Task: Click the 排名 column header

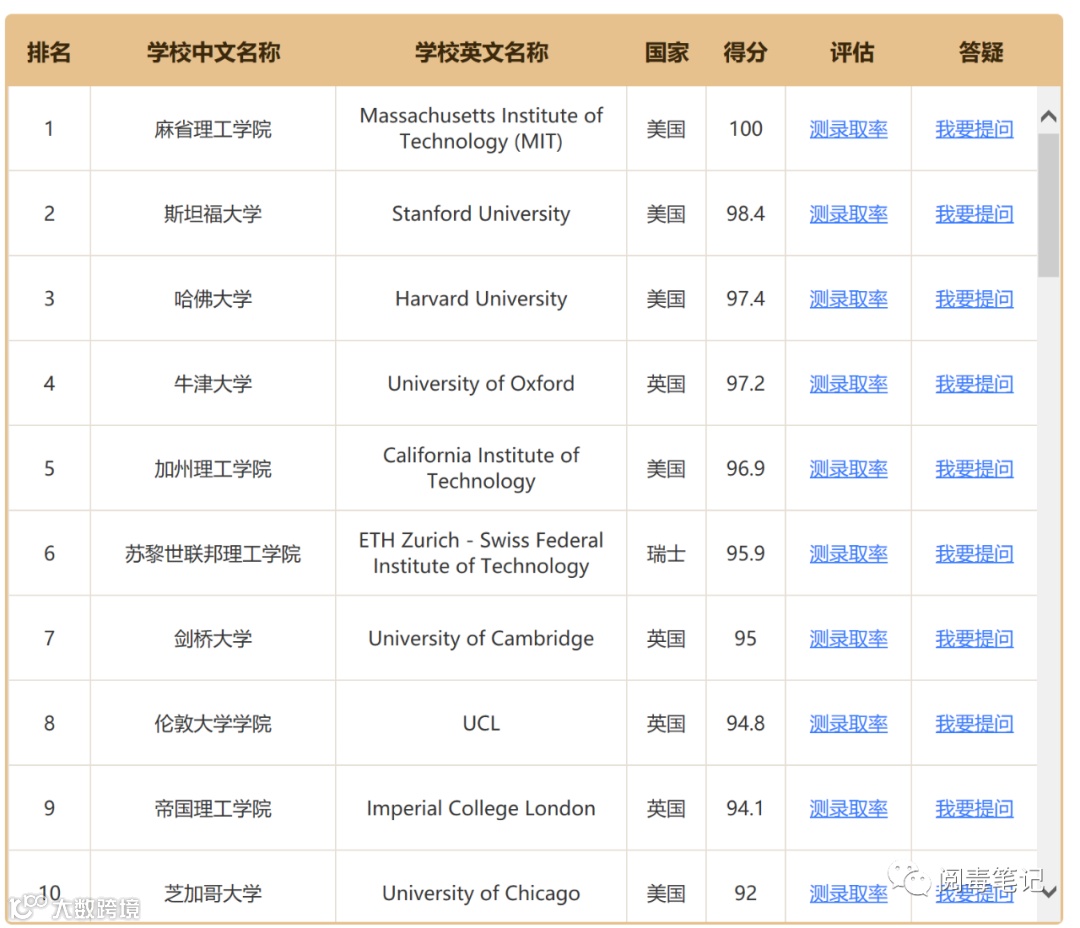Action: click(x=49, y=52)
